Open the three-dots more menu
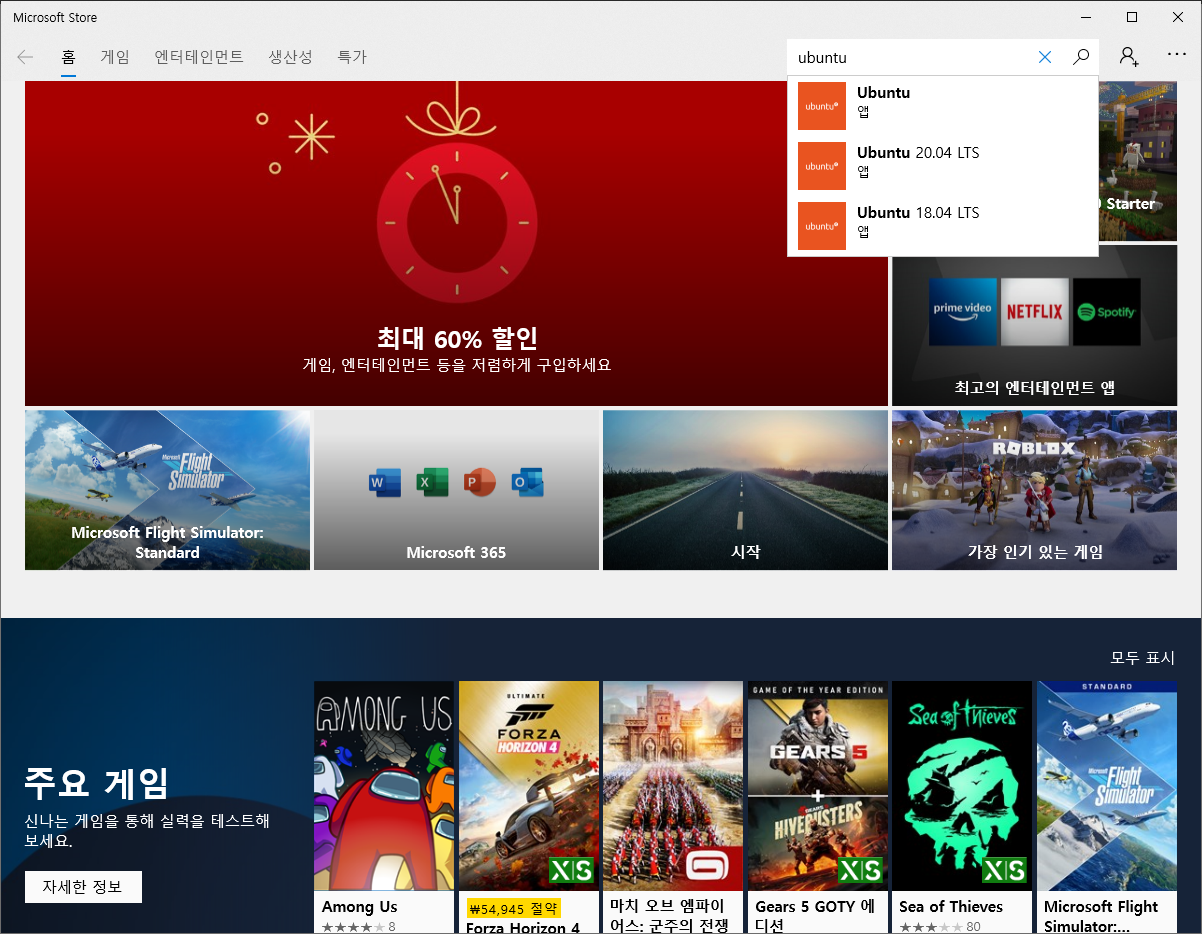Viewport: 1202px width, 934px height. (1177, 56)
